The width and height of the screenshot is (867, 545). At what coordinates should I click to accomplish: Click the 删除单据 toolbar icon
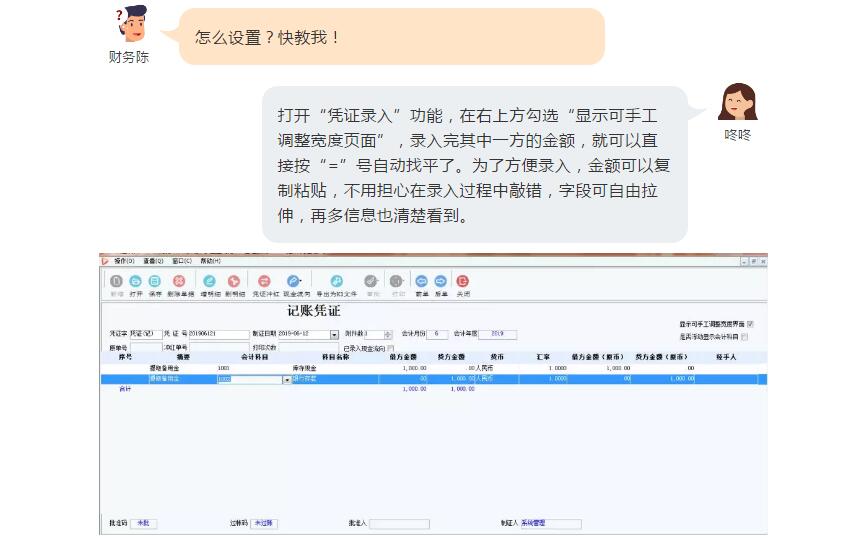coord(180,283)
